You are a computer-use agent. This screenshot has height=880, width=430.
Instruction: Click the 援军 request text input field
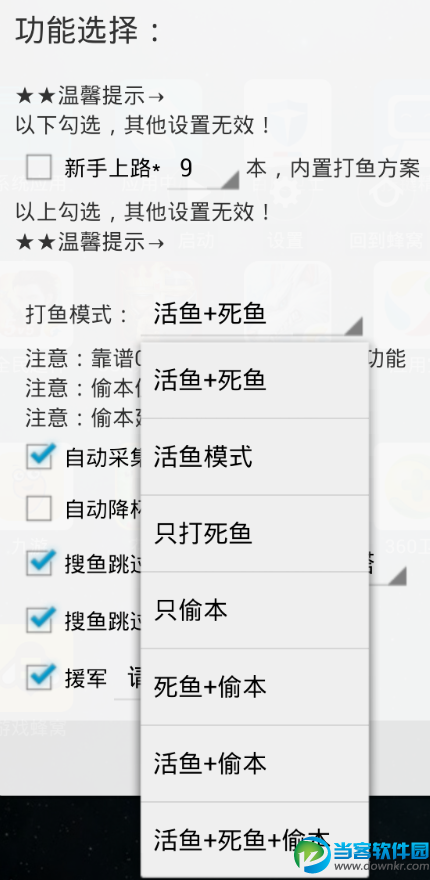tap(128, 679)
